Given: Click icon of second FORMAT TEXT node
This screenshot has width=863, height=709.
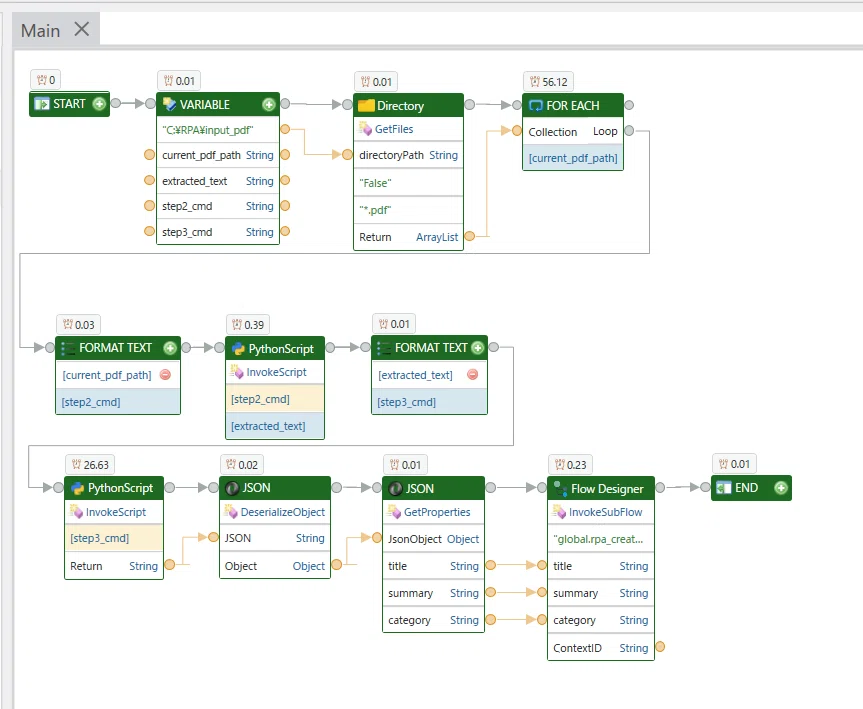Looking at the screenshot, I should point(384,348).
